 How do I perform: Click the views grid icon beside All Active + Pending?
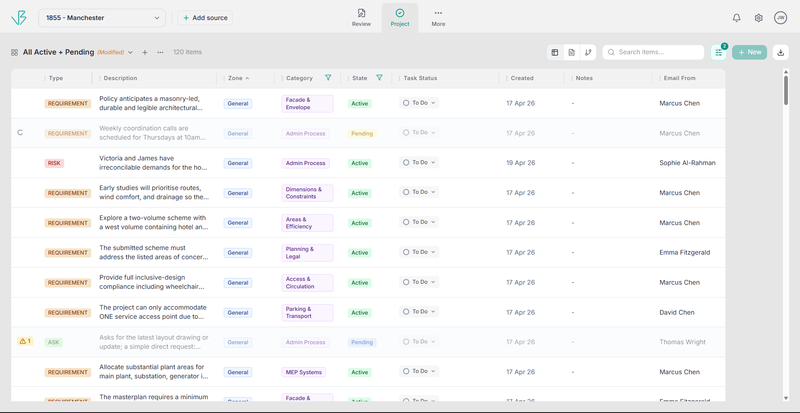coord(14,52)
